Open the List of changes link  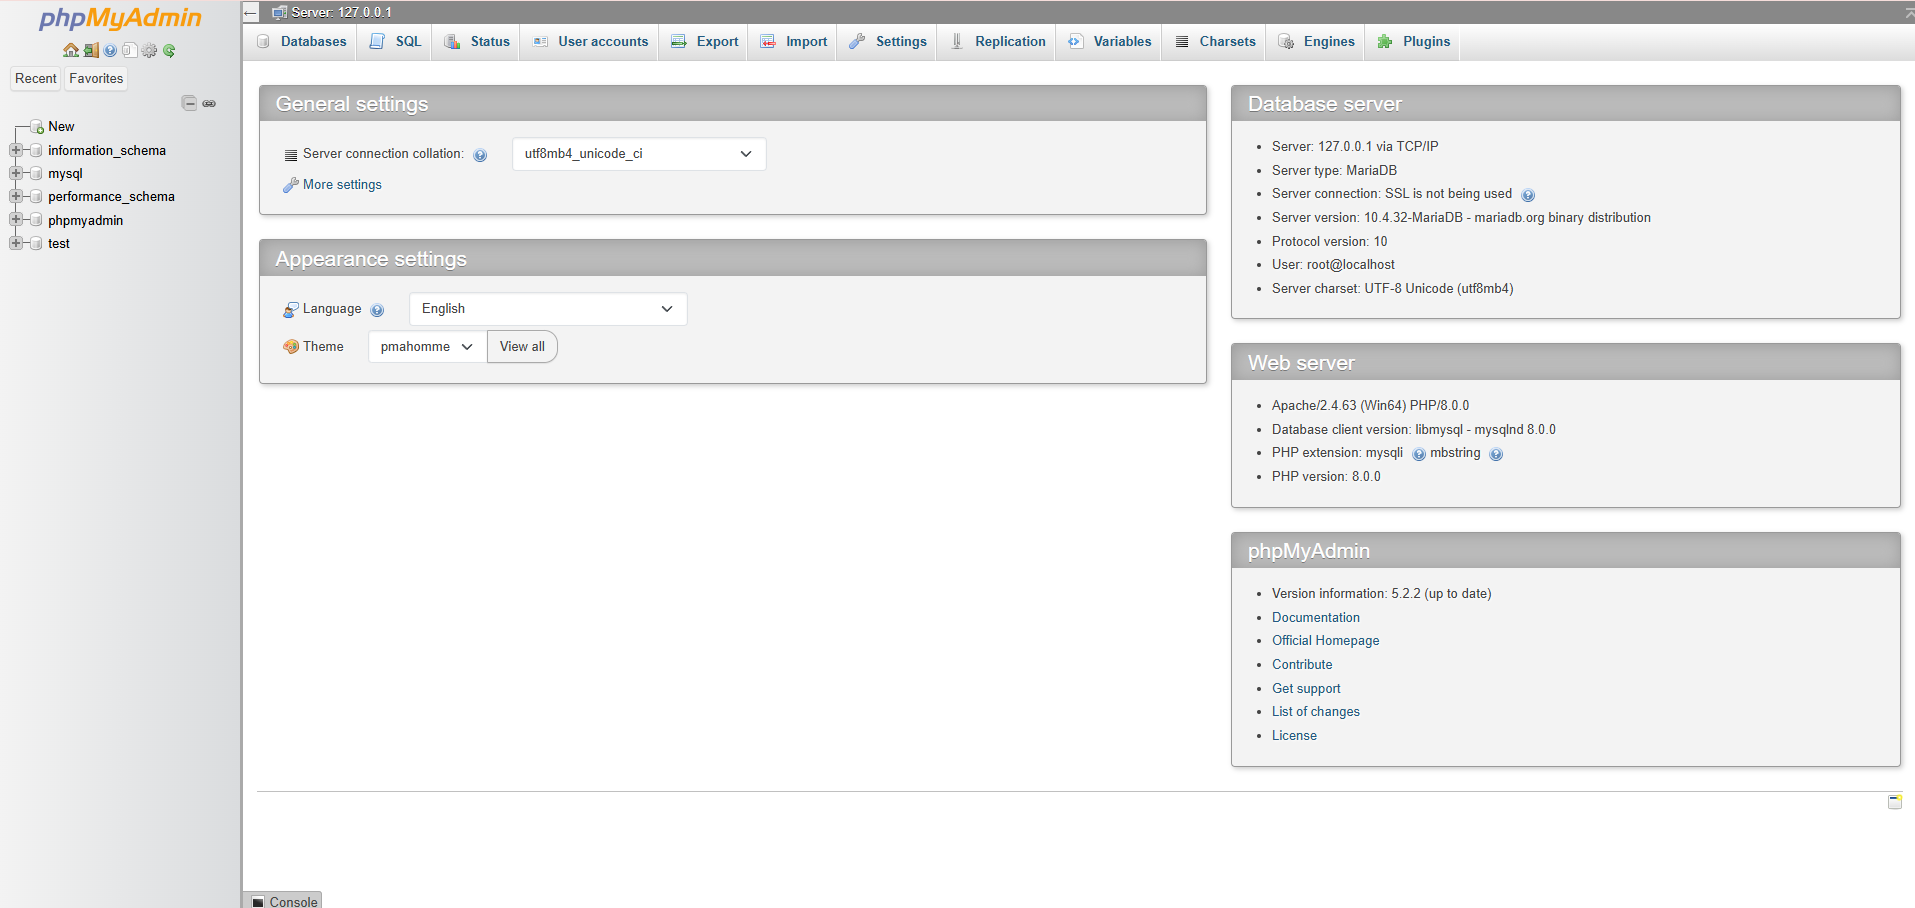tap(1316, 712)
